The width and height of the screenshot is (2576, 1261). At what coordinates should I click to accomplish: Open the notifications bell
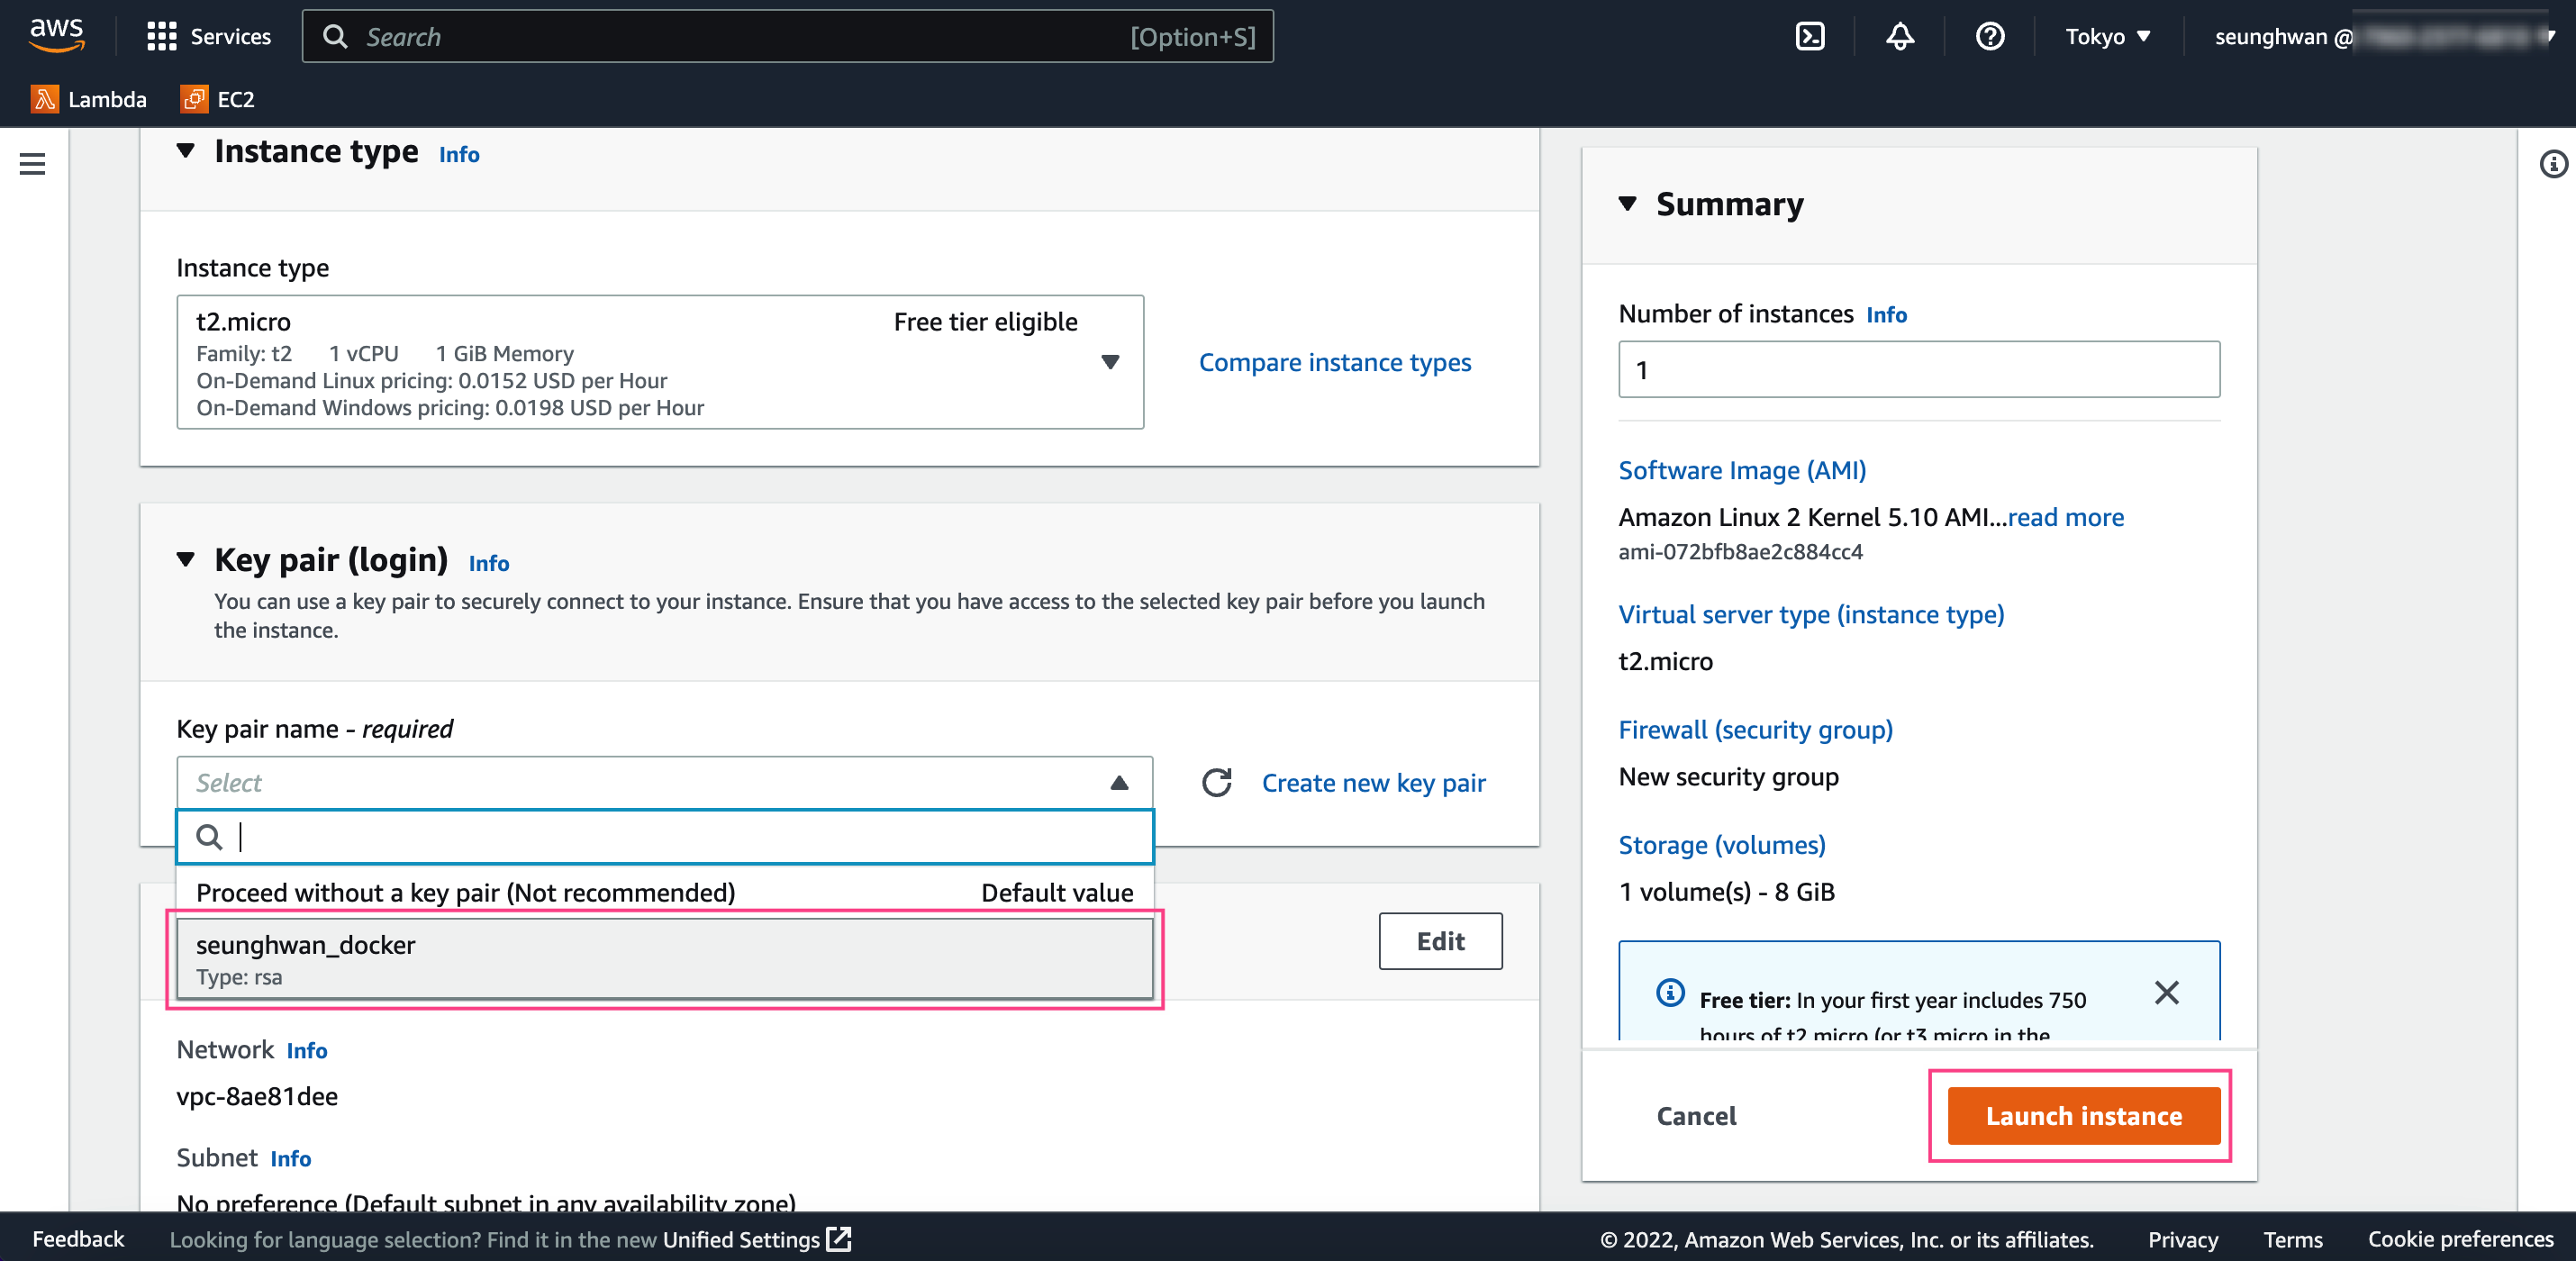[1899, 37]
